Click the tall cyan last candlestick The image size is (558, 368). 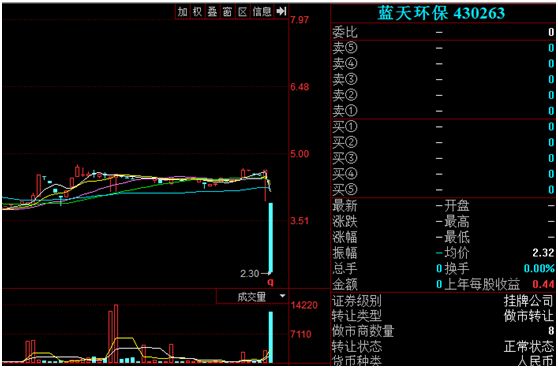[270, 238]
